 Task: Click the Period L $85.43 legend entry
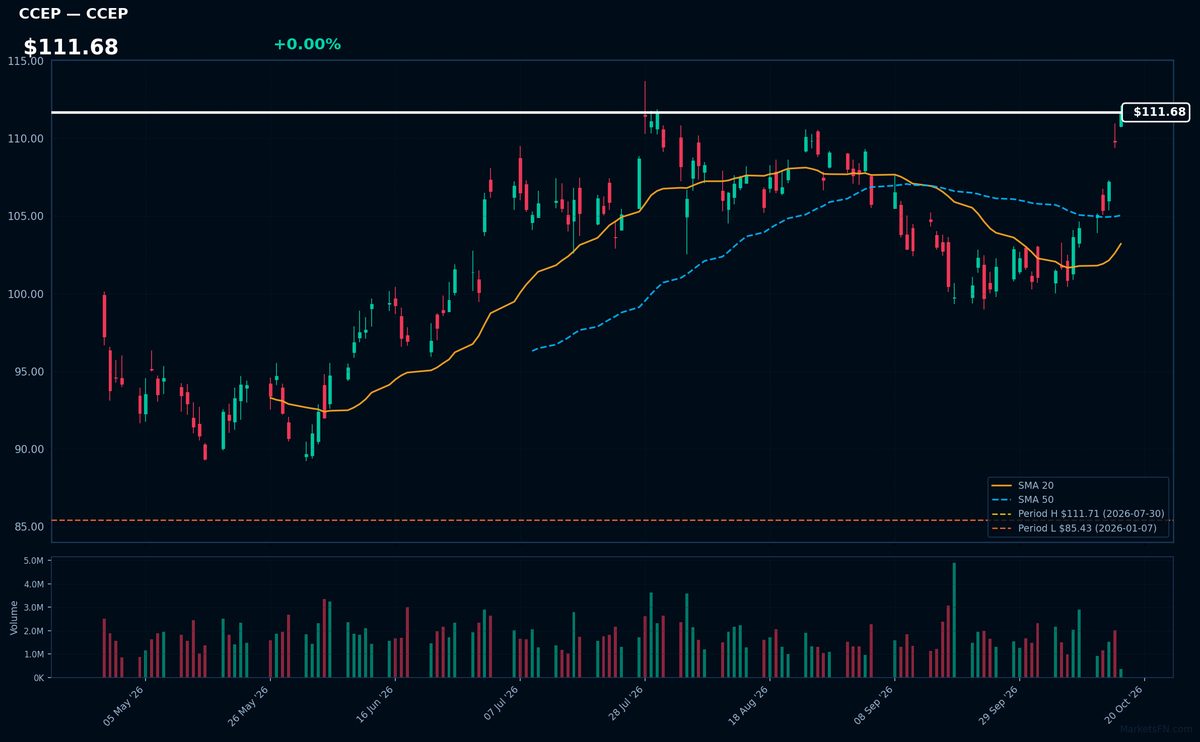(1076, 527)
